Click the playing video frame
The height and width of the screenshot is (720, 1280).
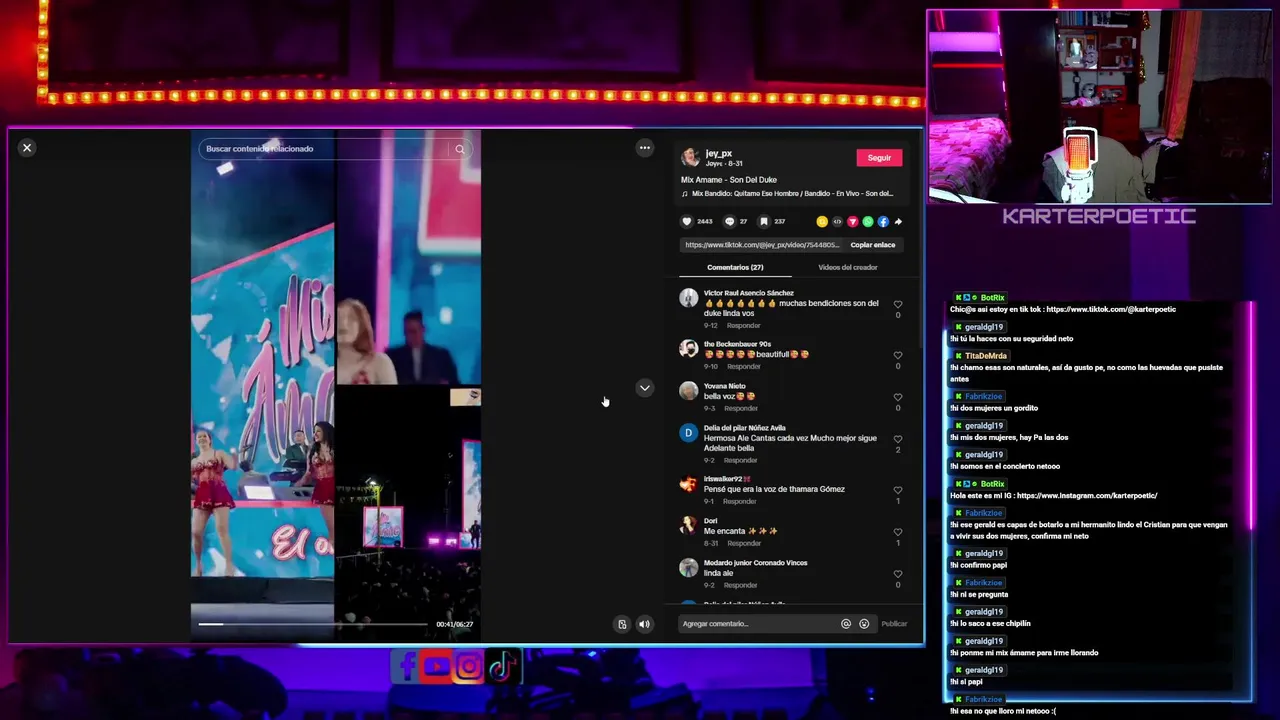(x=336, y=385)
